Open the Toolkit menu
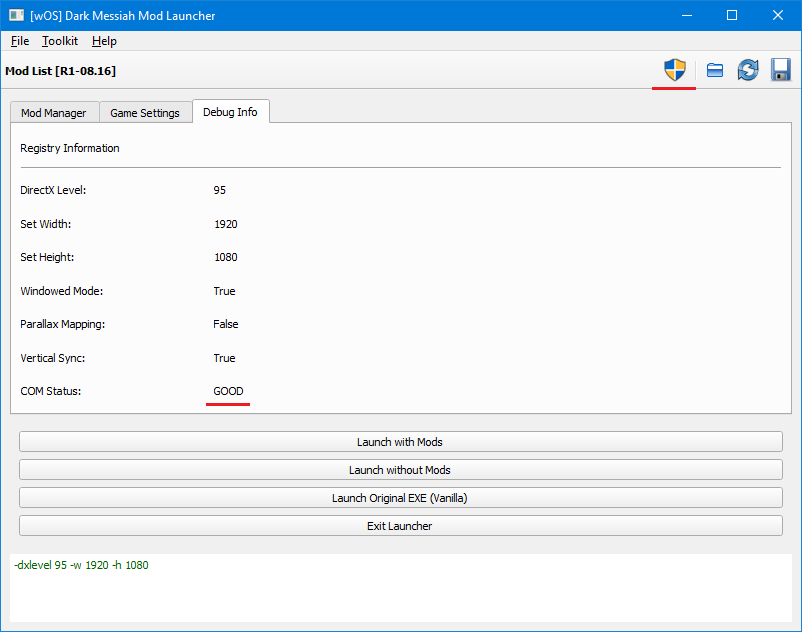 pos(60,41)
